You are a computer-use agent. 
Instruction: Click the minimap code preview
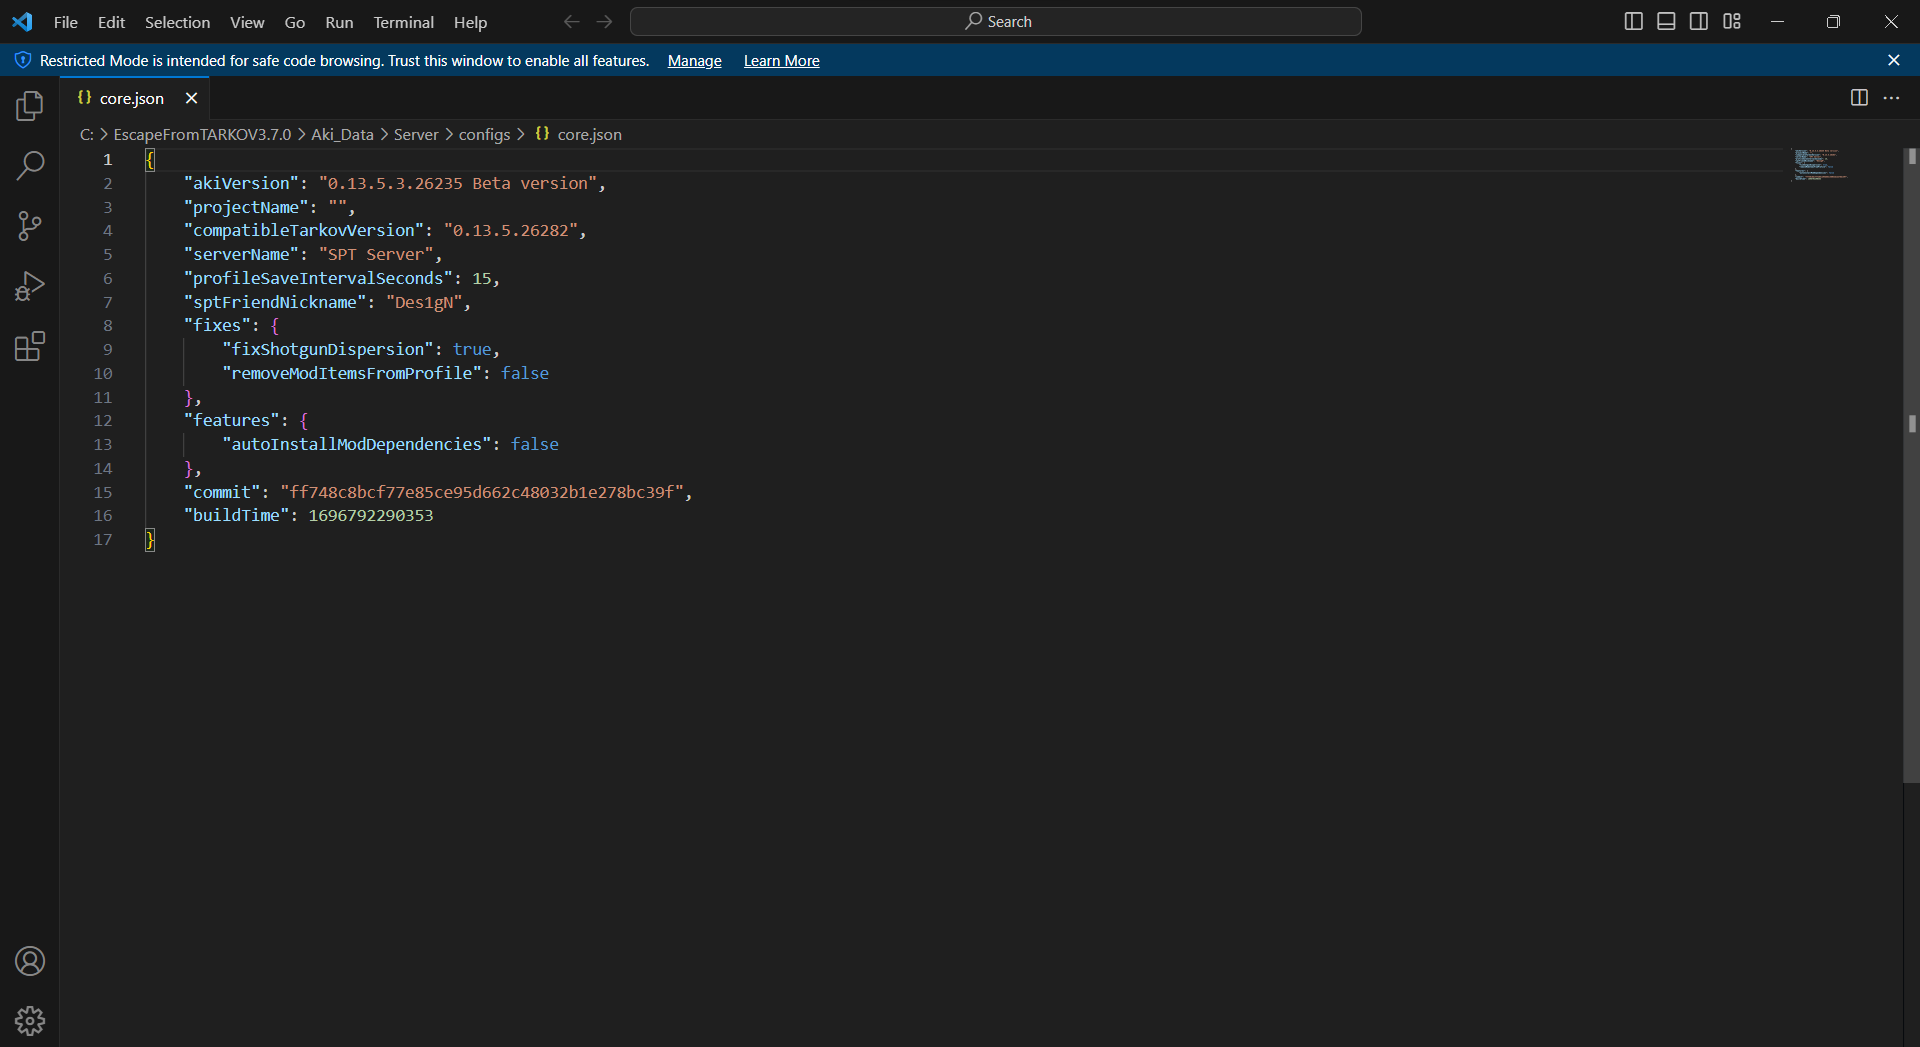tap(1818, 164)
